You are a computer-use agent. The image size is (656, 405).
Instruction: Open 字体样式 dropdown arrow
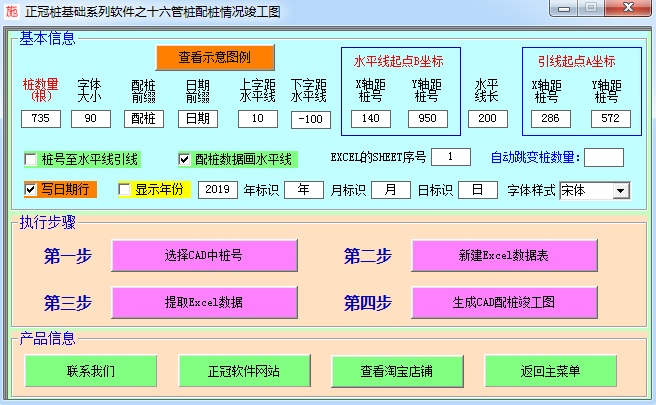(x=621, y=191)
